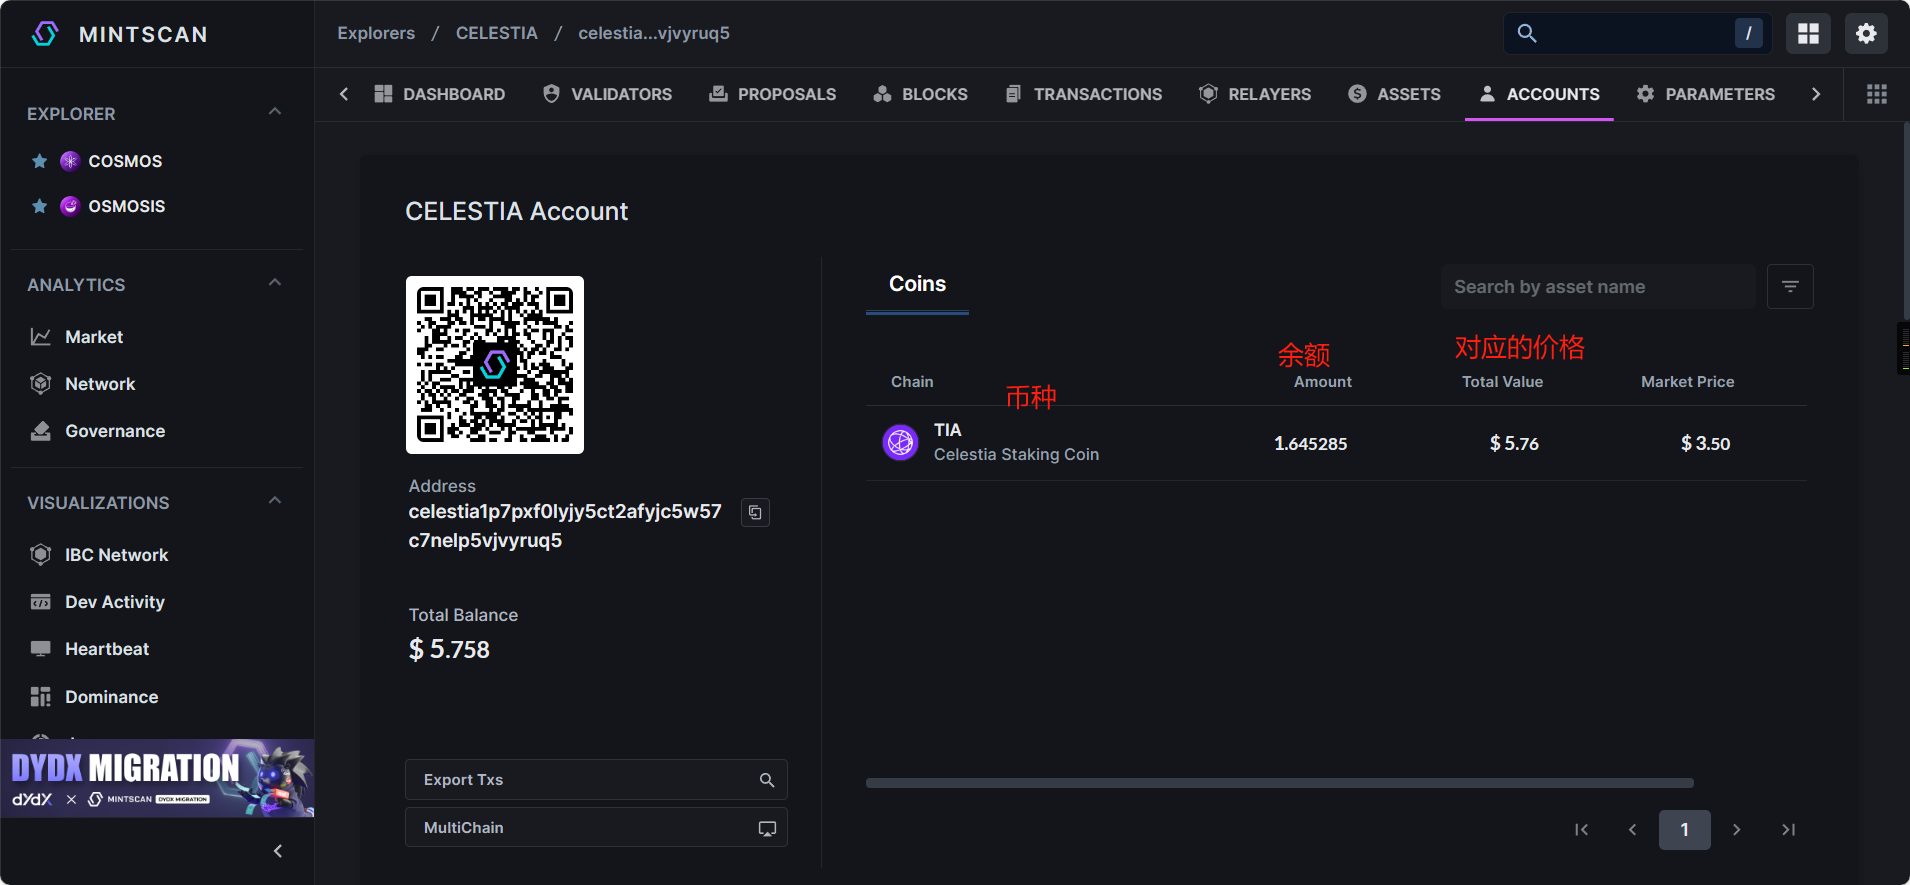
Task: Open the MultiChain button
Action: (x=596, y=828)
